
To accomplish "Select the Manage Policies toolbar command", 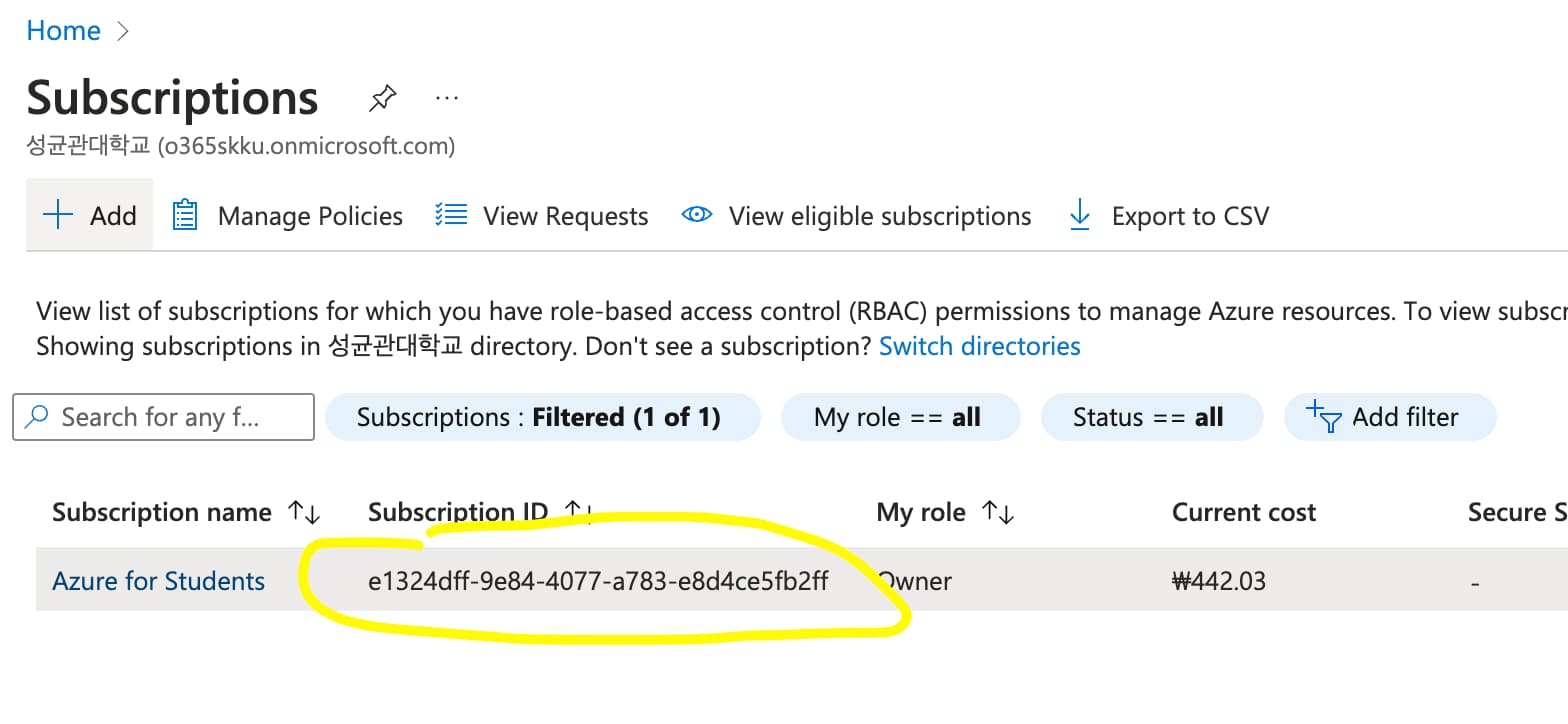I will (x=309, y=215).
